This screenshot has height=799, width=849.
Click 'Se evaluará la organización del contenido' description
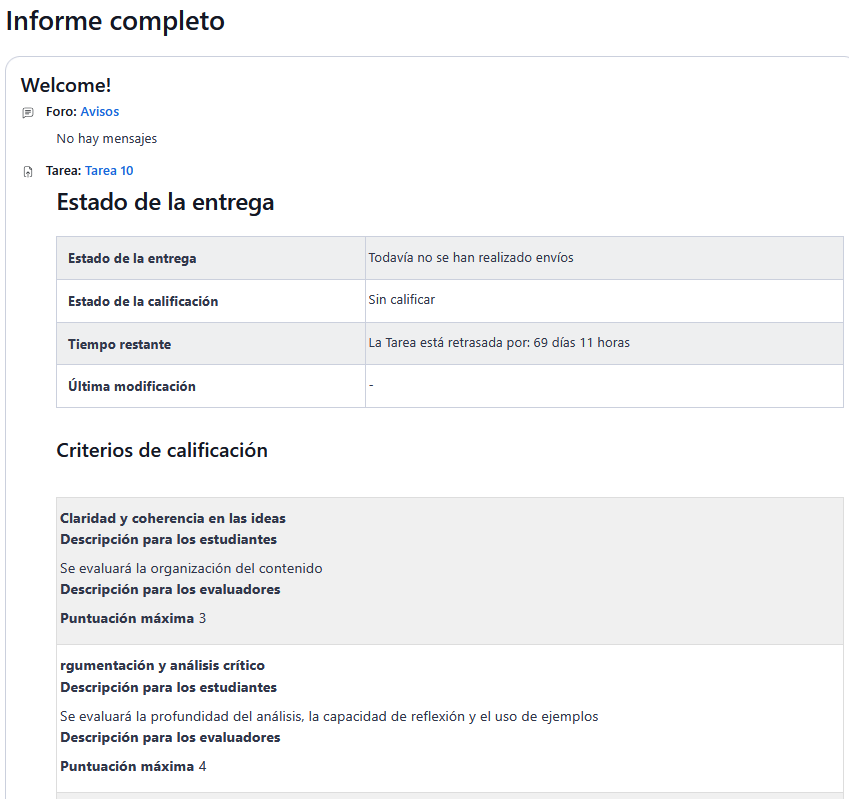coord(191,569)
